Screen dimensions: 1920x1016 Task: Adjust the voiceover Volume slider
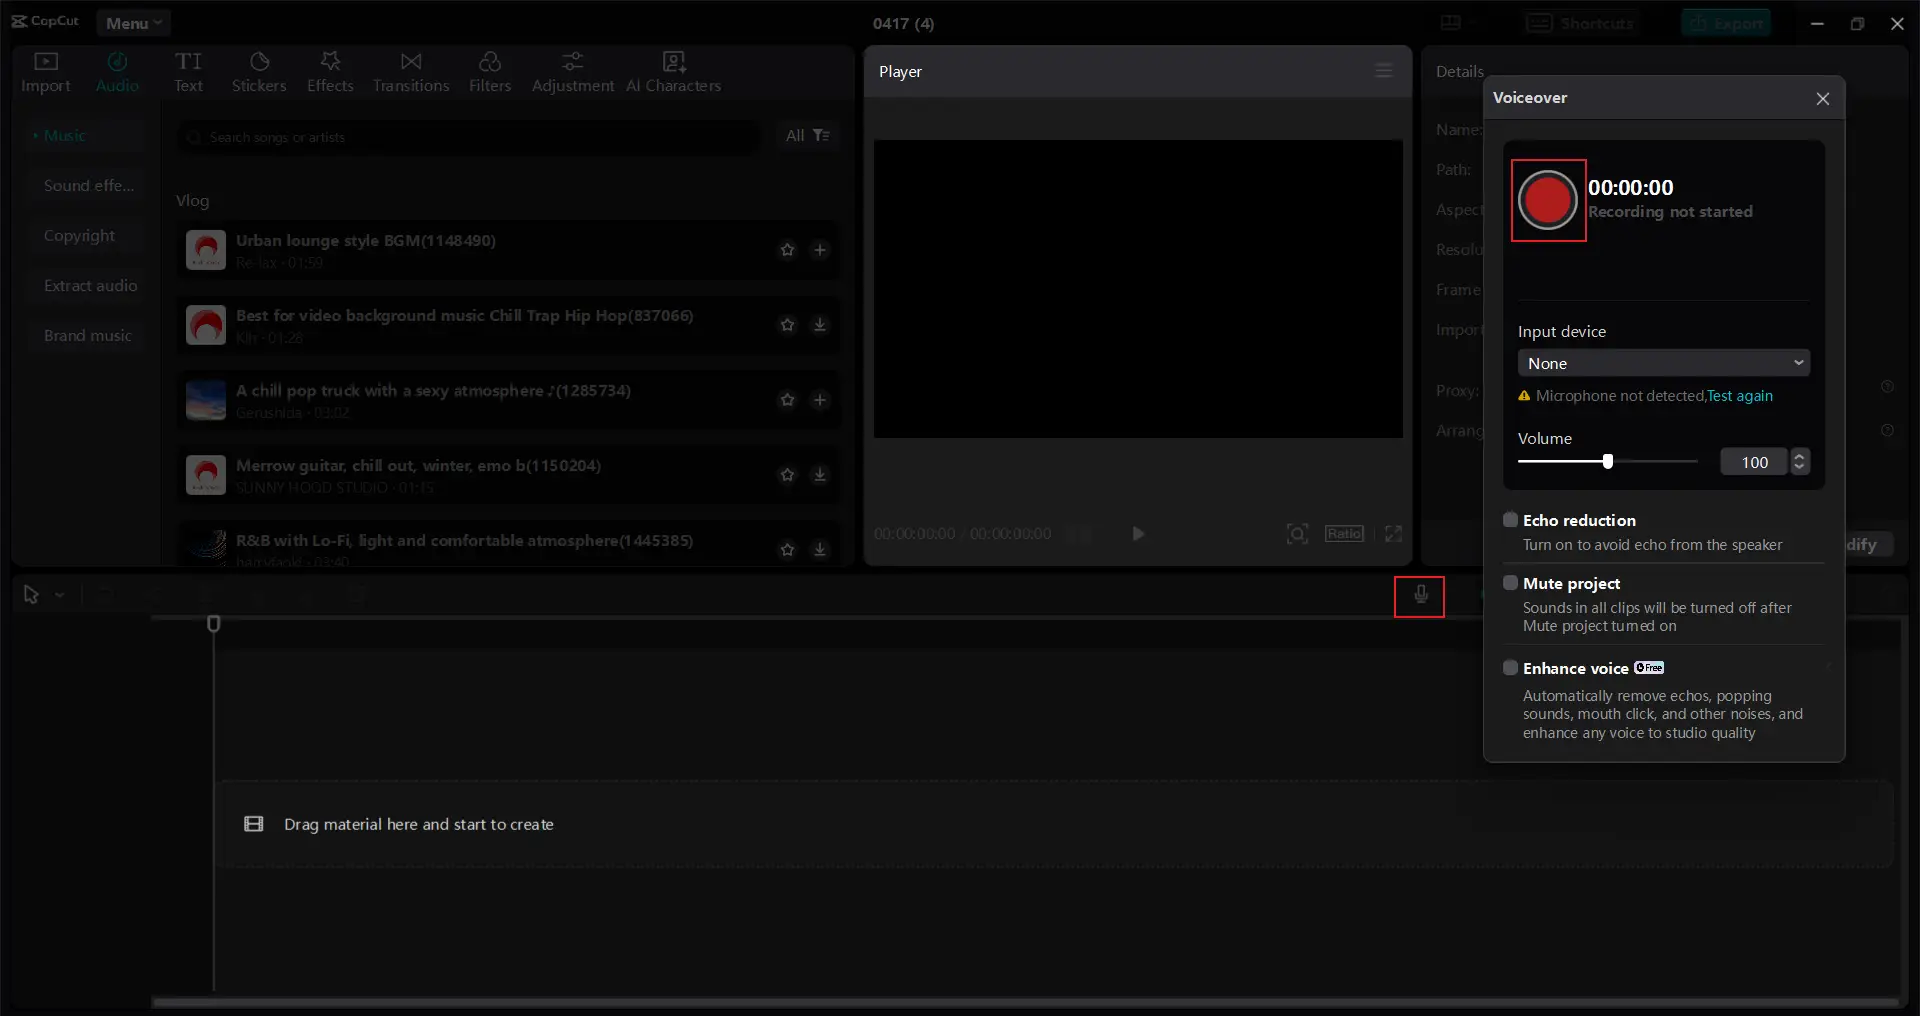[x=1608, y=462]
